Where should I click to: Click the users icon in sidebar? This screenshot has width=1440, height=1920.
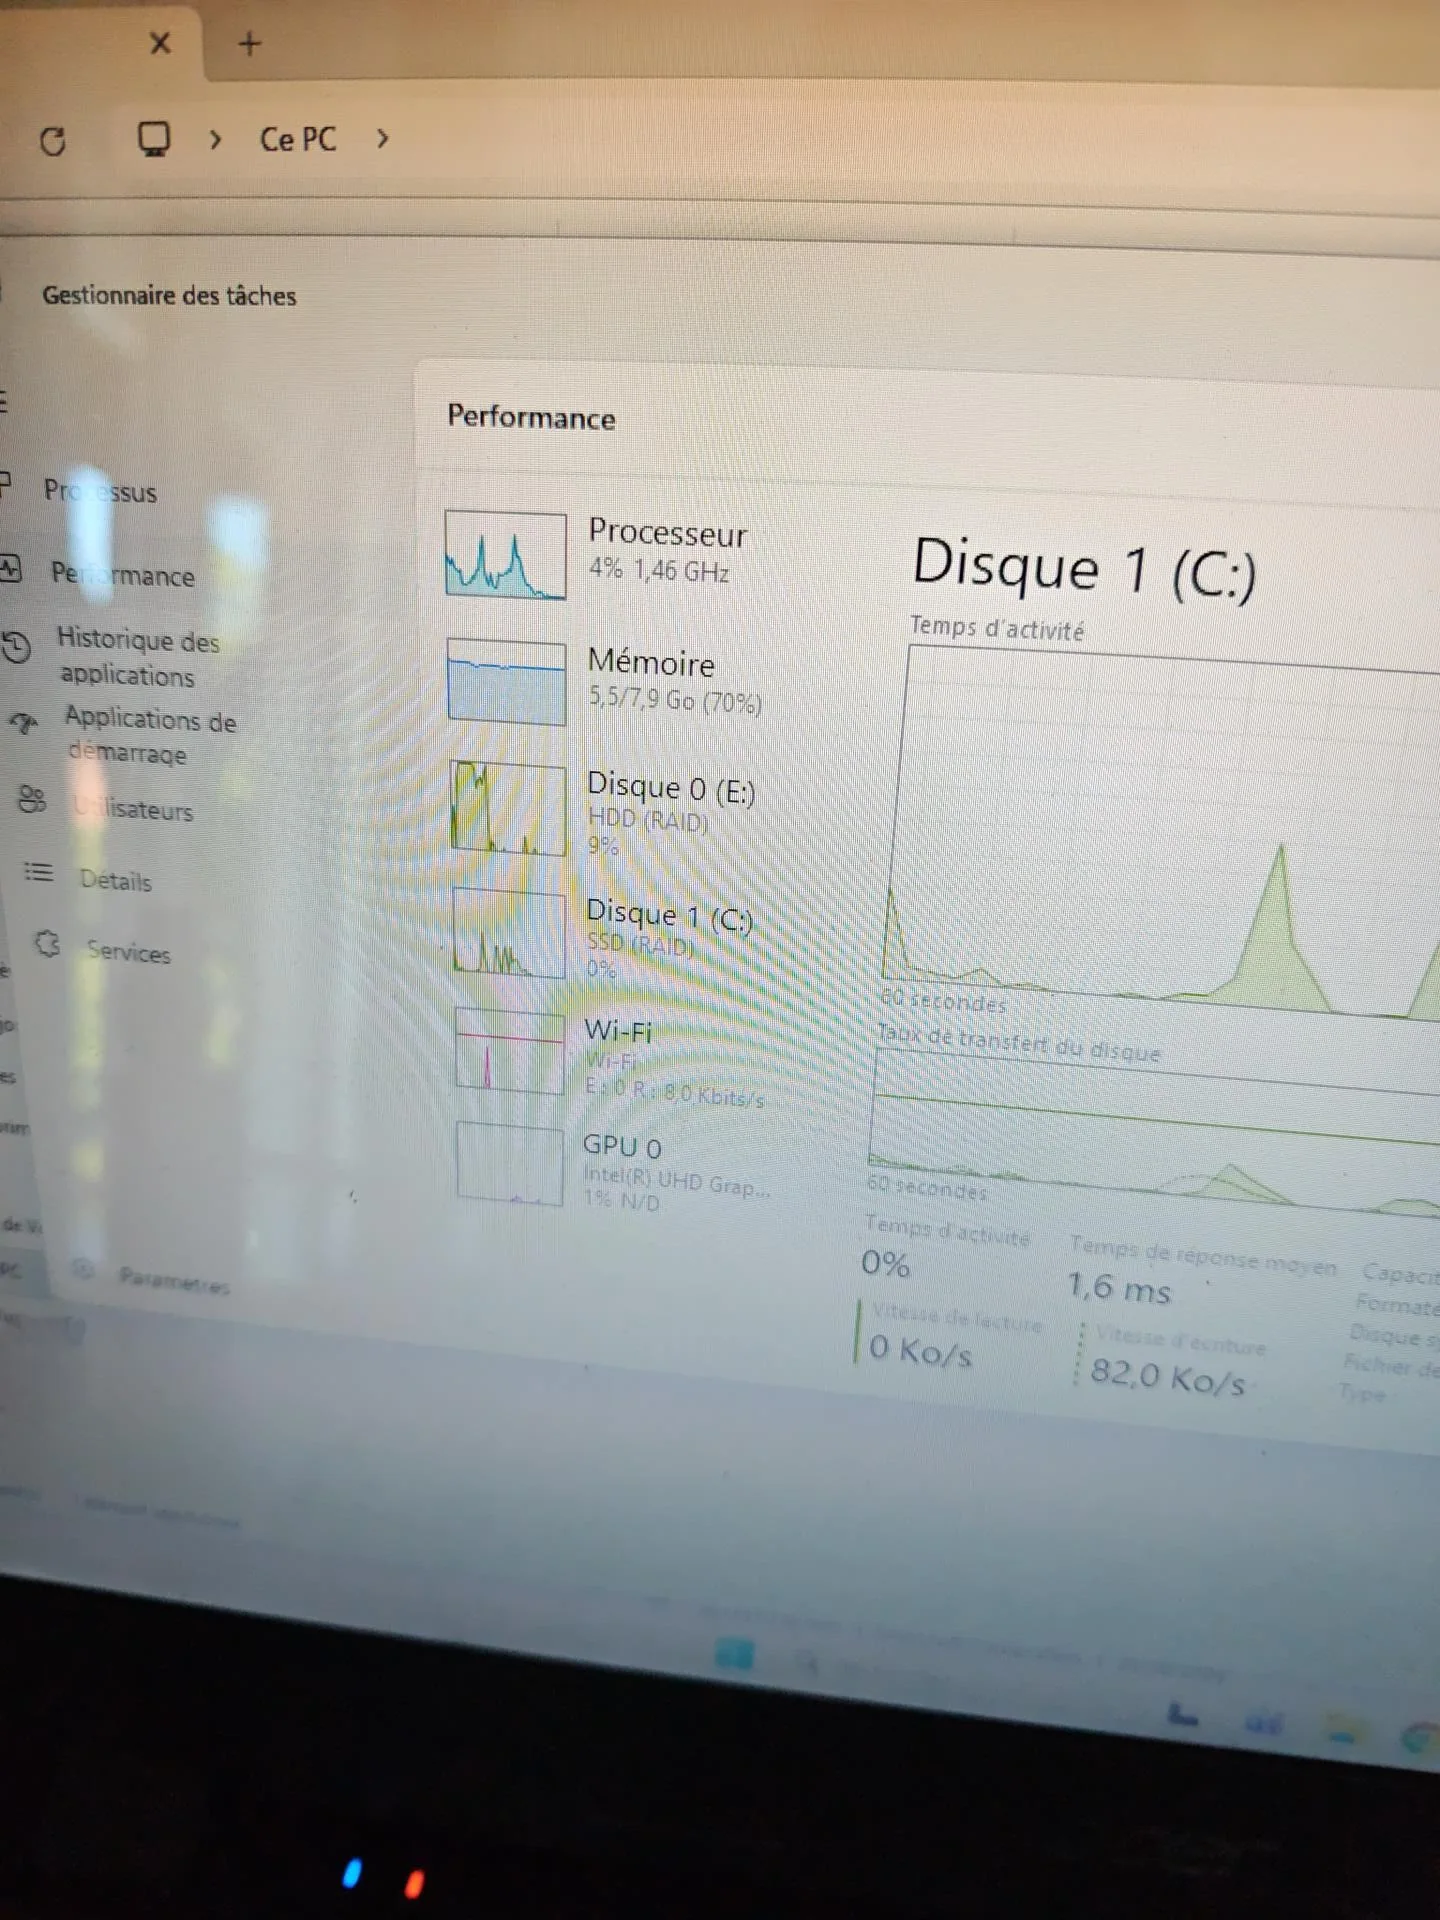(x=32, y=798)
